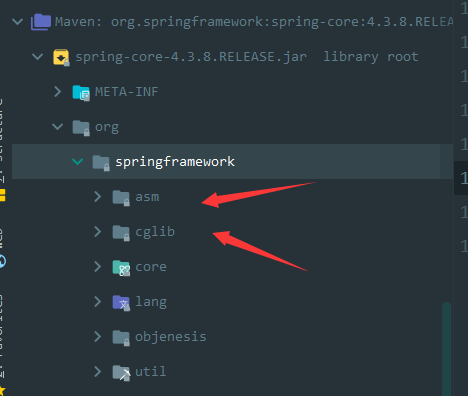The image size is (468, 396).
Task: Select the Maven org.springframework:spring-core label
Action: pyautogui.click(x=254, y=22)
